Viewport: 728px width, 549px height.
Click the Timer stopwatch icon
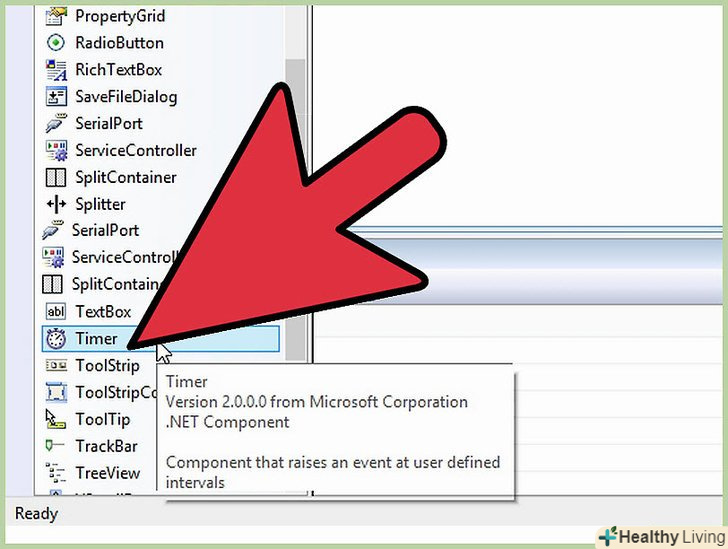pos(56,339)
